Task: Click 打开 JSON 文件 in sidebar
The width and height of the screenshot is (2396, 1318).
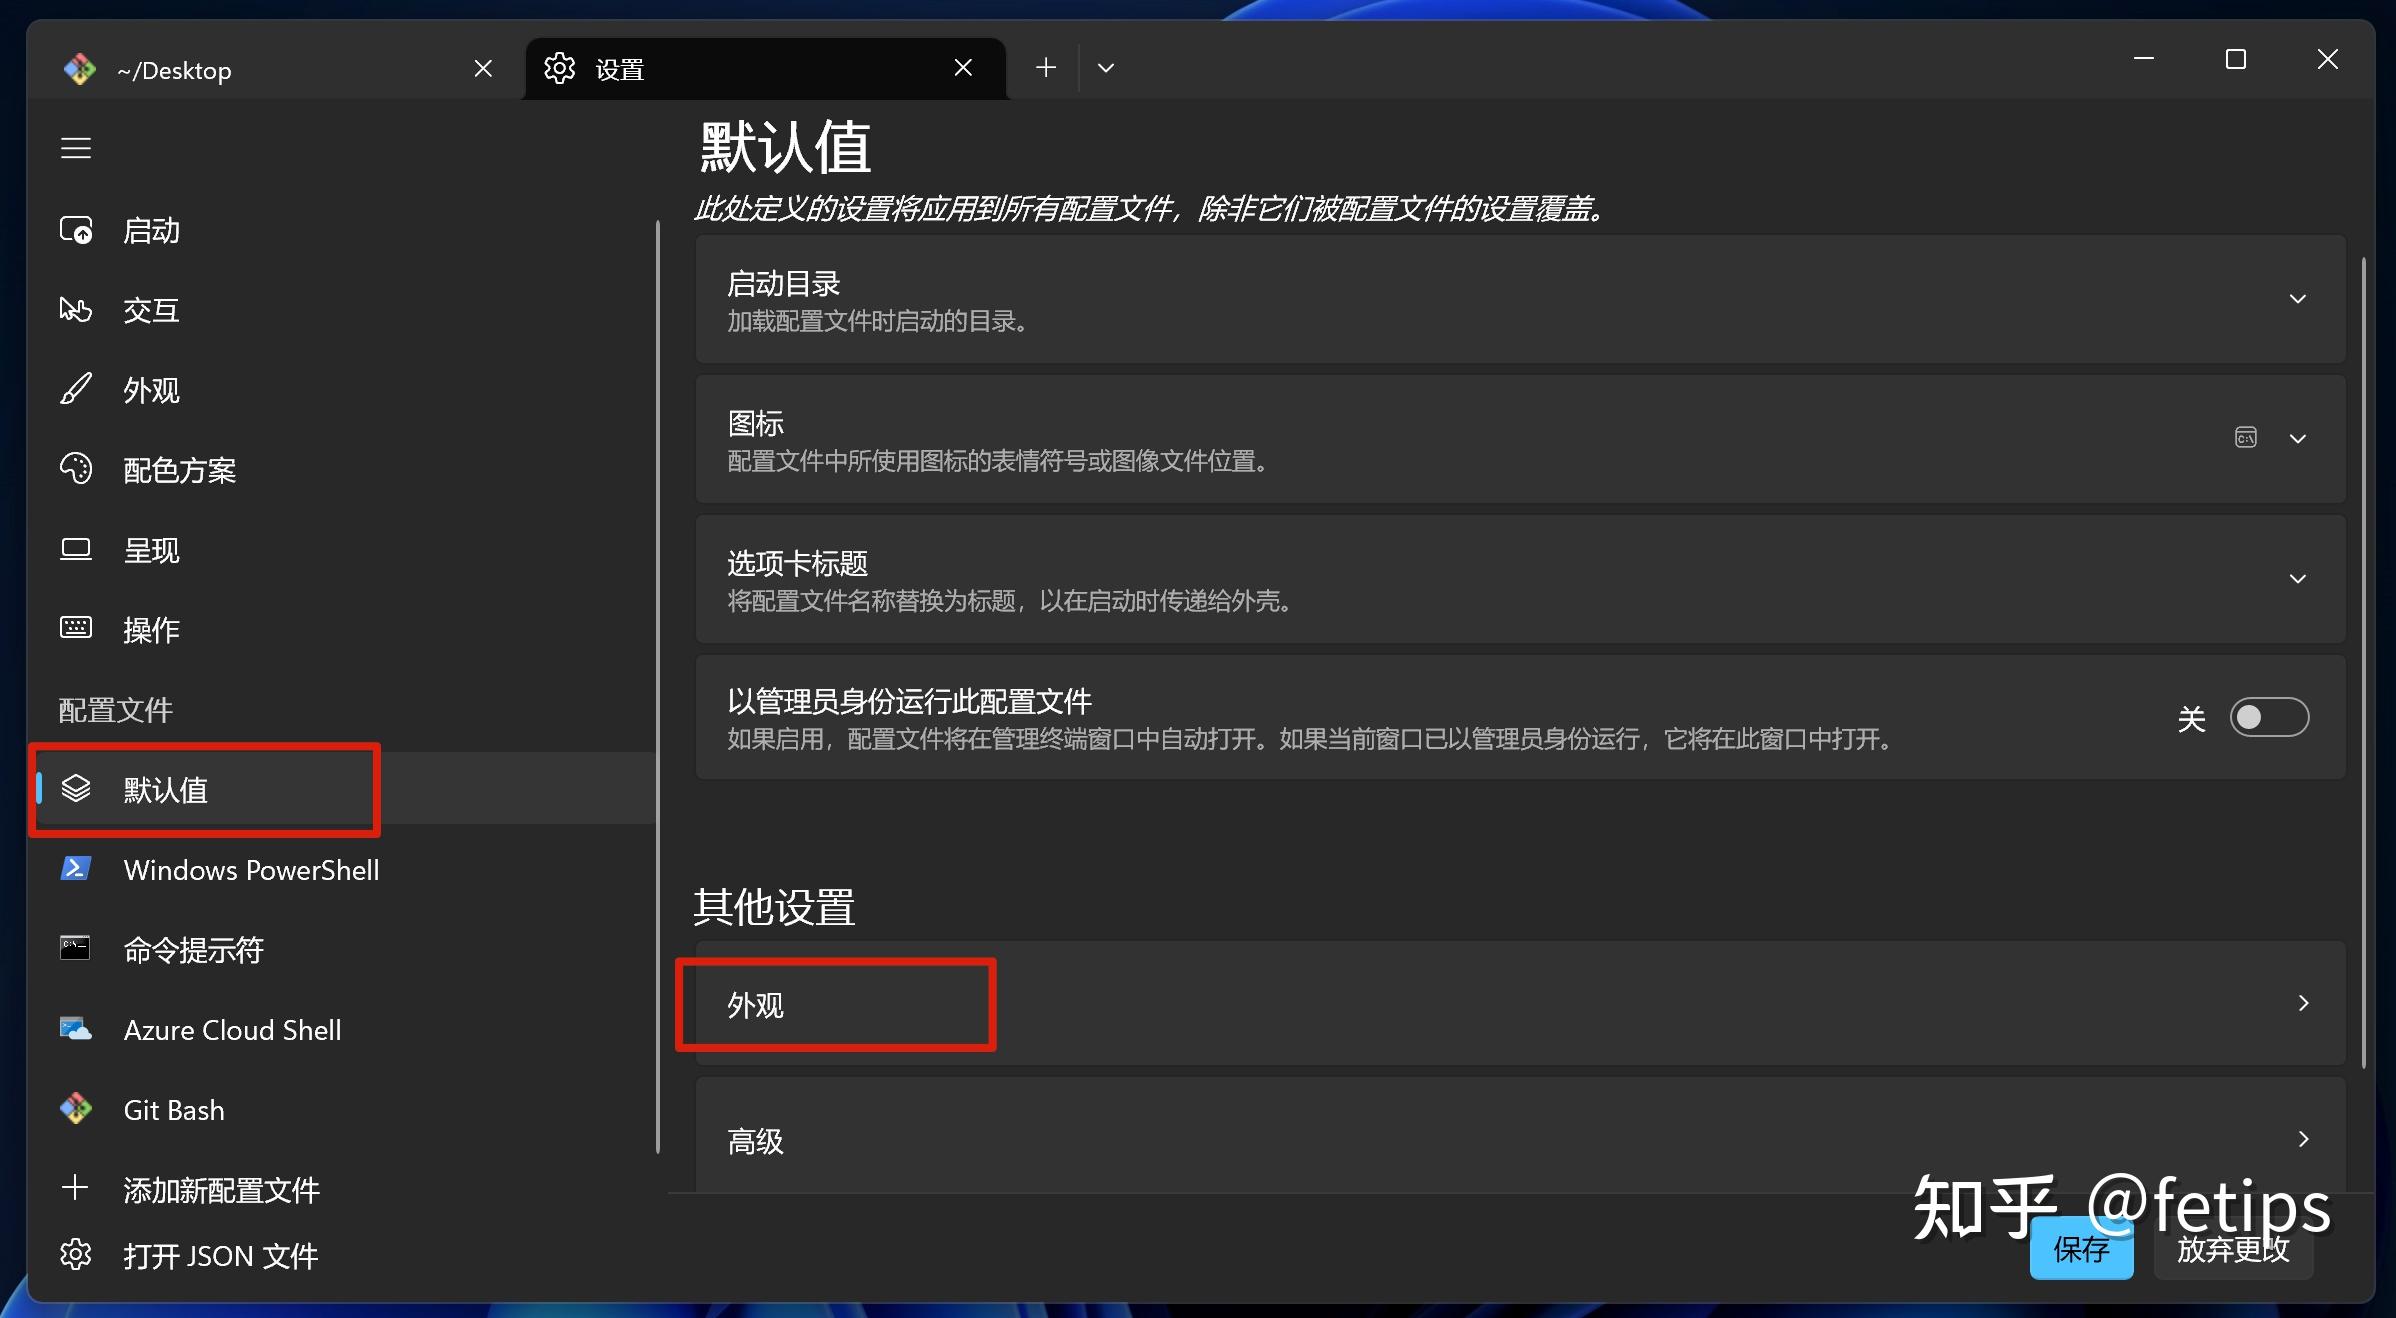Action: coord(220,1256)
